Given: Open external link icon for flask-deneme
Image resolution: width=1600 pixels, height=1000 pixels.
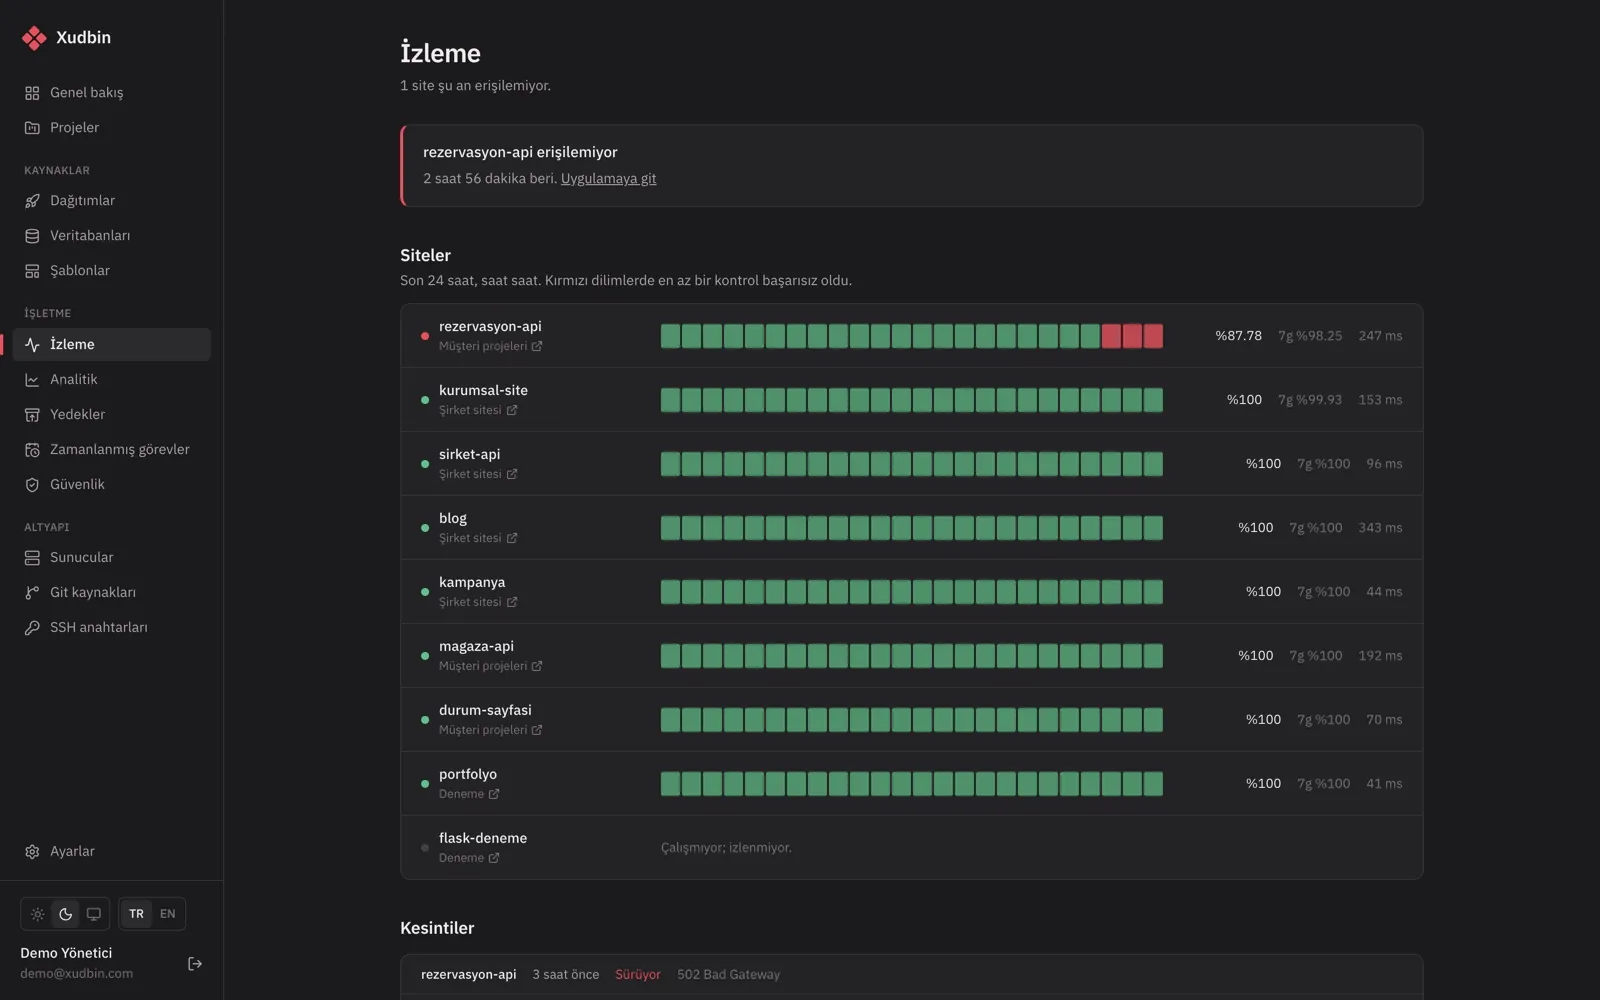Looking at the screenshot, I should click(494, 858).
